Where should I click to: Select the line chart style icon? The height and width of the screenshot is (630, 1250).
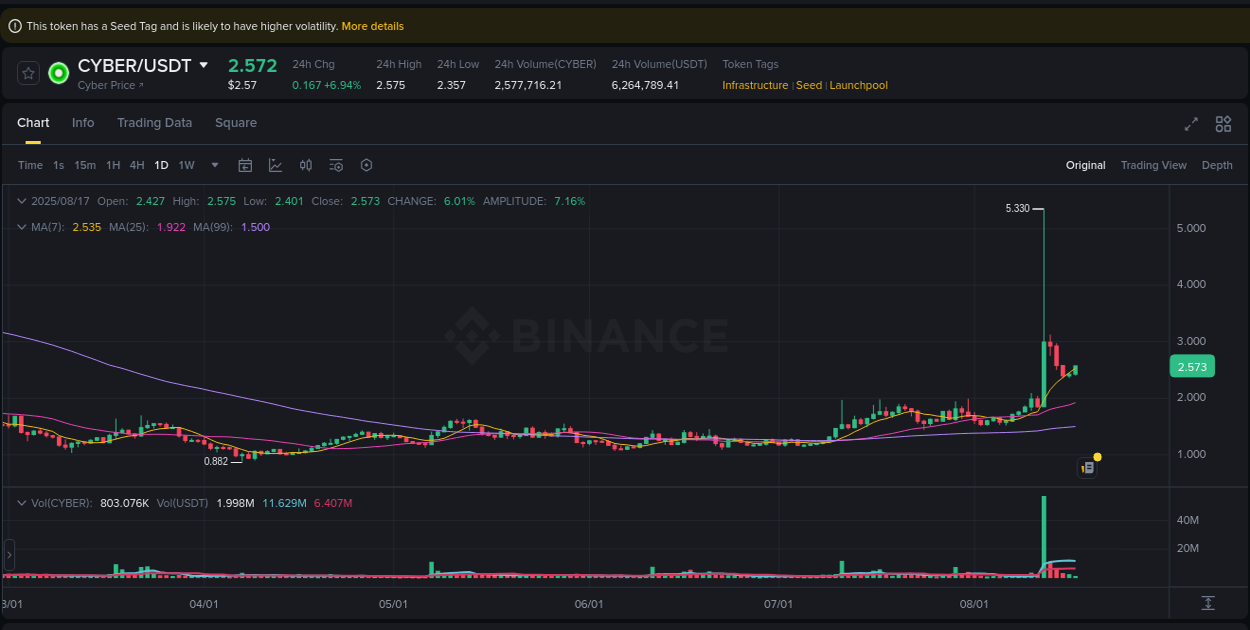coord(275,164)
